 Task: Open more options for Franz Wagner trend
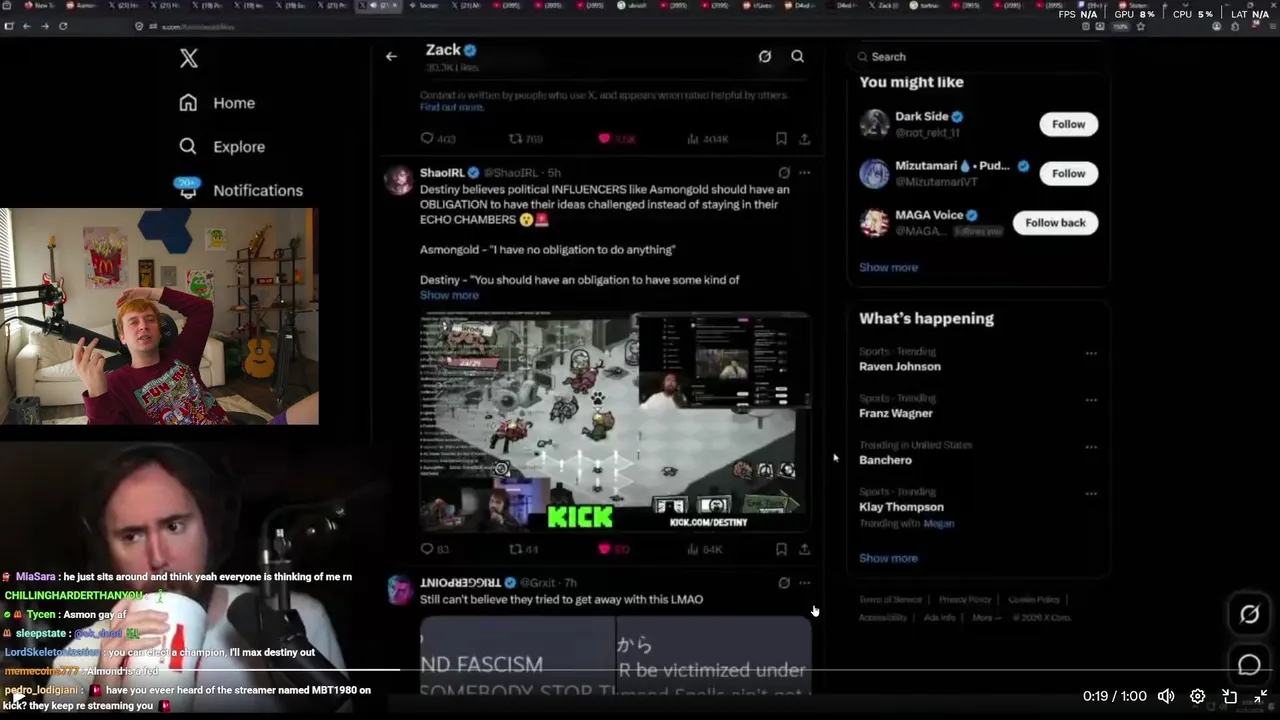tap(1091, 400)
